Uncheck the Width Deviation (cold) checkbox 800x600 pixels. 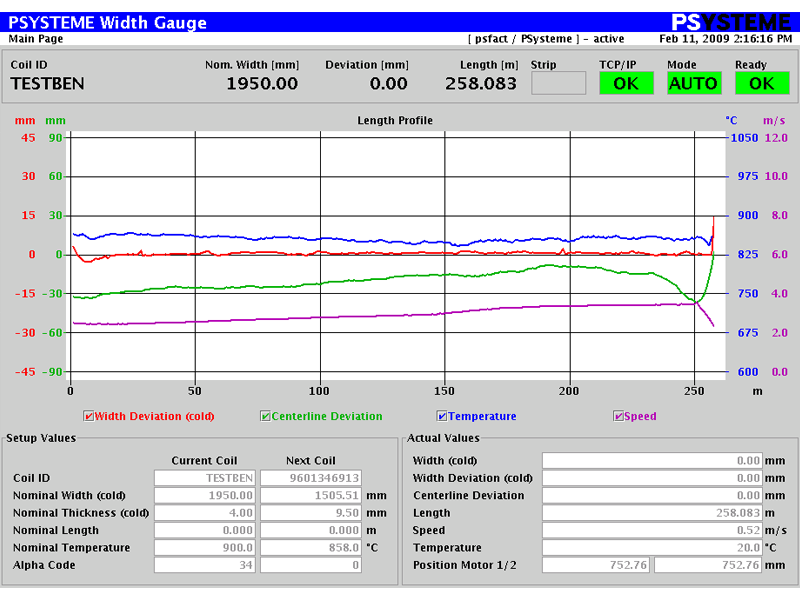pos(88,416)
